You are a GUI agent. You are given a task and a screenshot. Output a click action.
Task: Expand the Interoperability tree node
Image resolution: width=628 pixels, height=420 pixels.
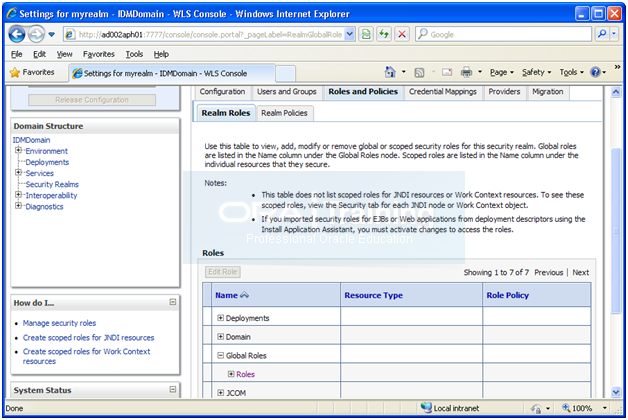18,195
